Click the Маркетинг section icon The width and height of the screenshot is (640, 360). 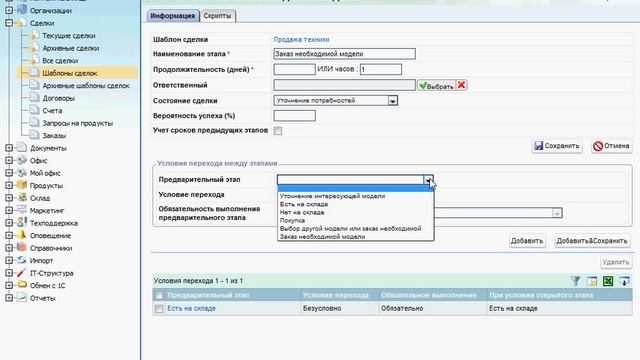tap(22, 210)
